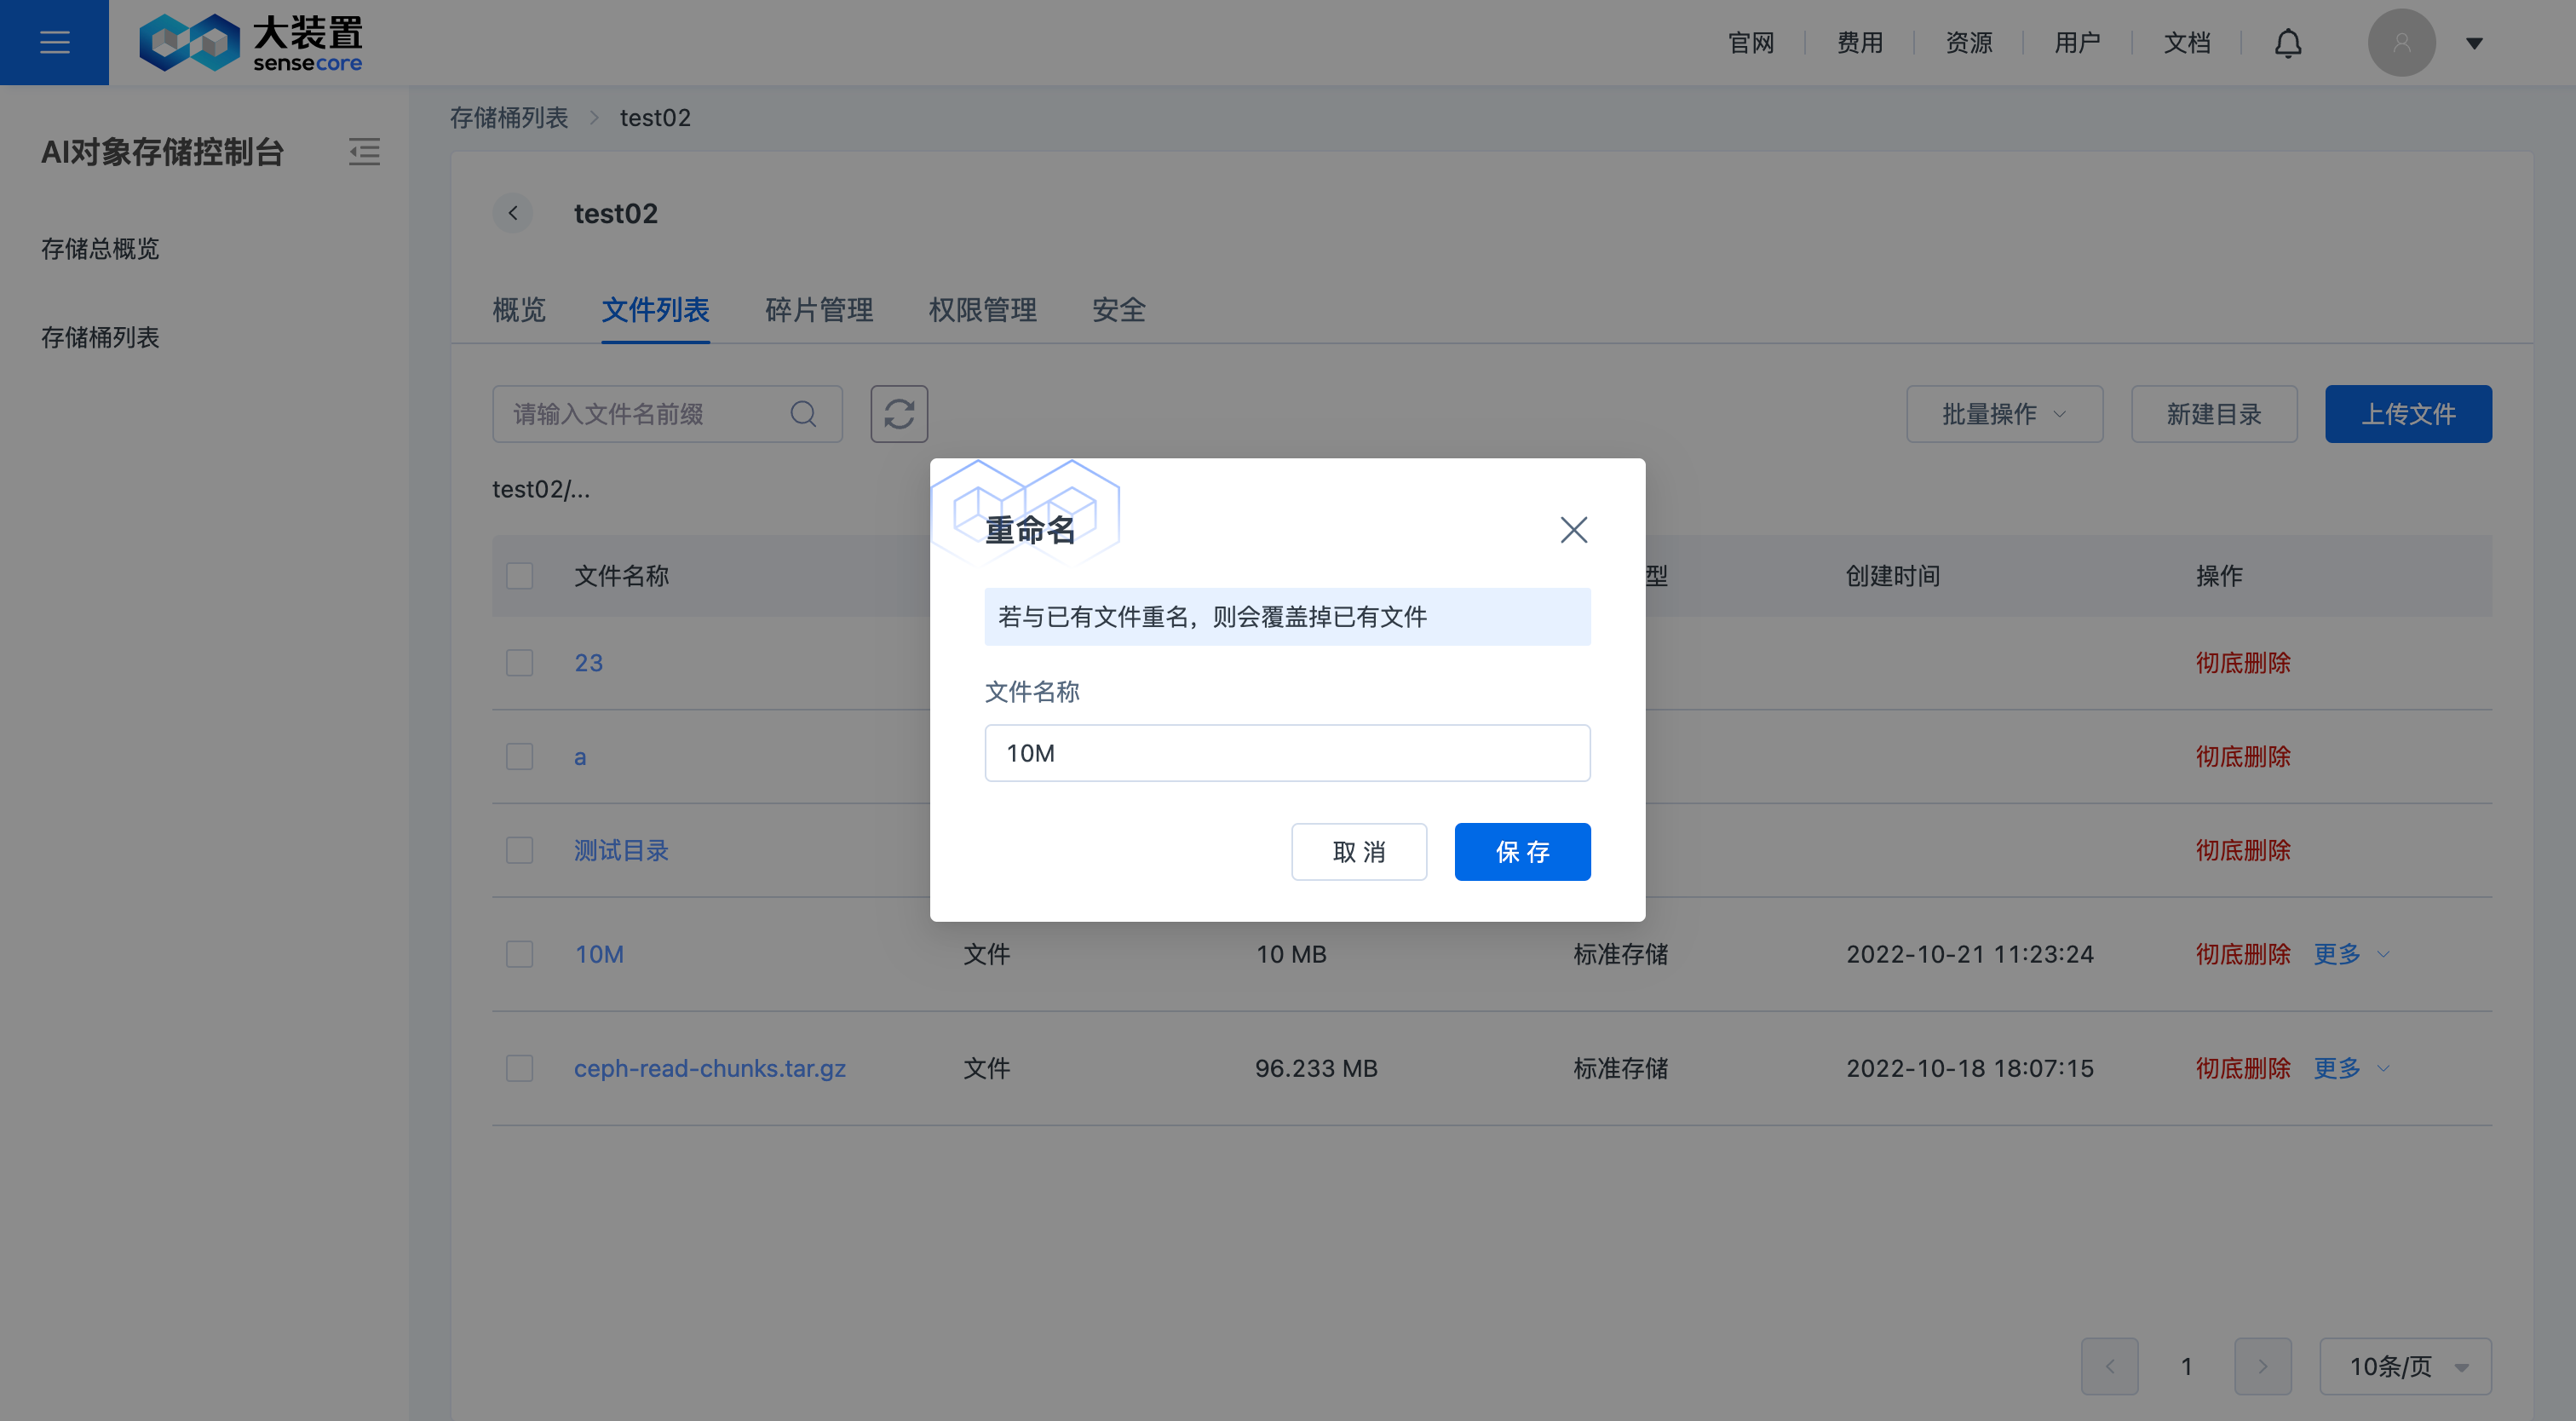Image resolution: width=2576 pixels, height=1421 pixels.
Task: Open the 10条/页 page size selector
Action: tap(2405, 1366)
